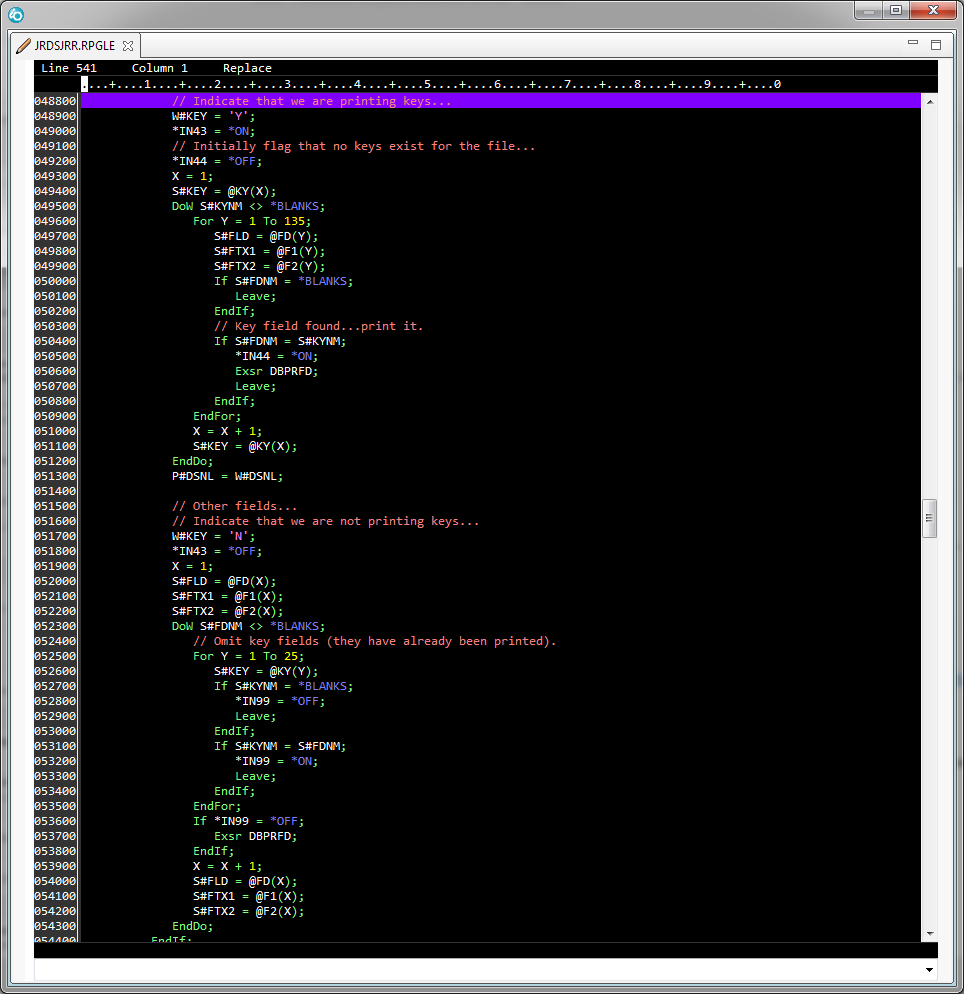Click the comment 'Indicate that we are printing keys...'
964x994 pixels.
tap(311, 101)
